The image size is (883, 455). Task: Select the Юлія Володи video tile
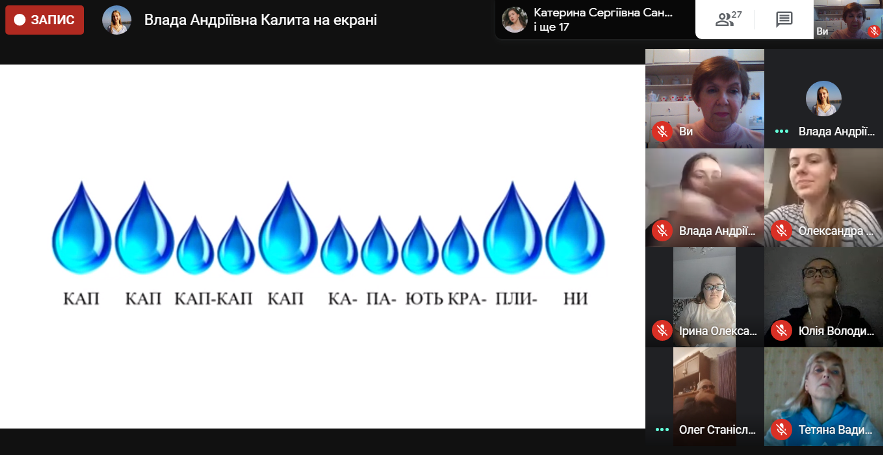[x=823, y=297]
